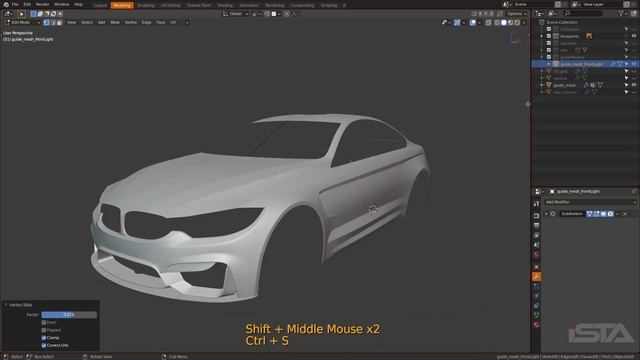Hide blueprints collection with eye icon
The image size is (640, 360).
(x=634, y=36)
